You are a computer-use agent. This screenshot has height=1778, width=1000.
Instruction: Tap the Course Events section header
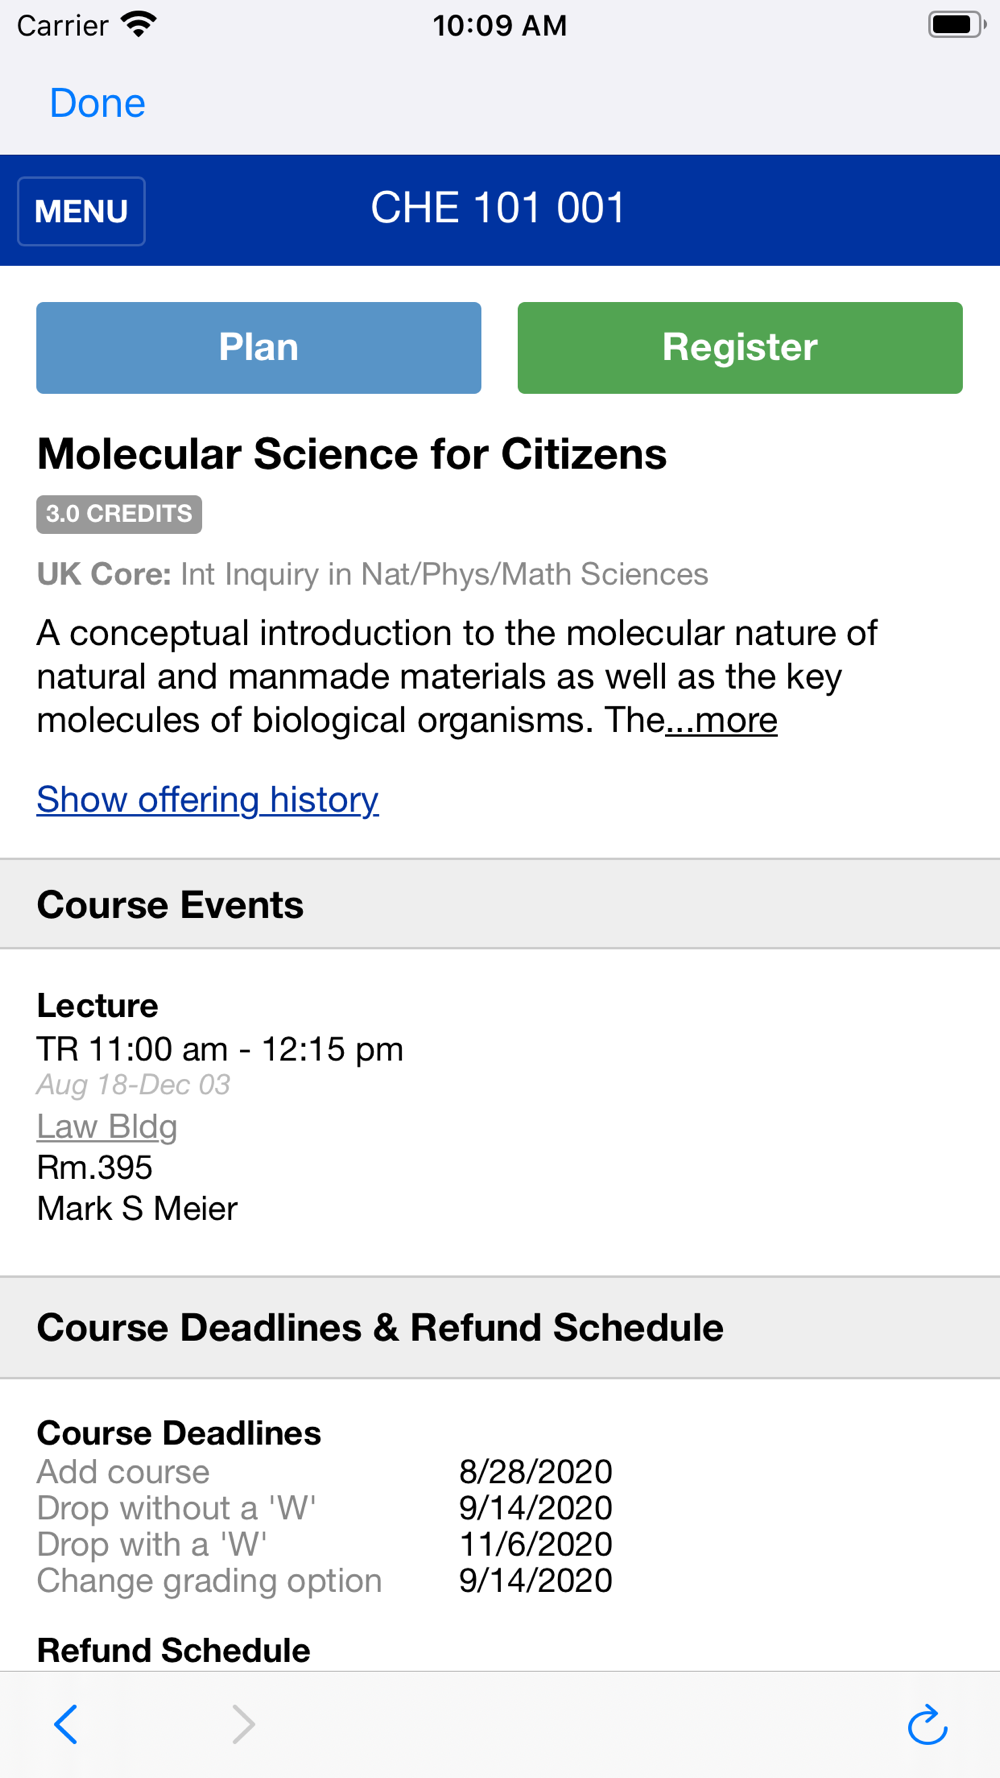[170, 905]
